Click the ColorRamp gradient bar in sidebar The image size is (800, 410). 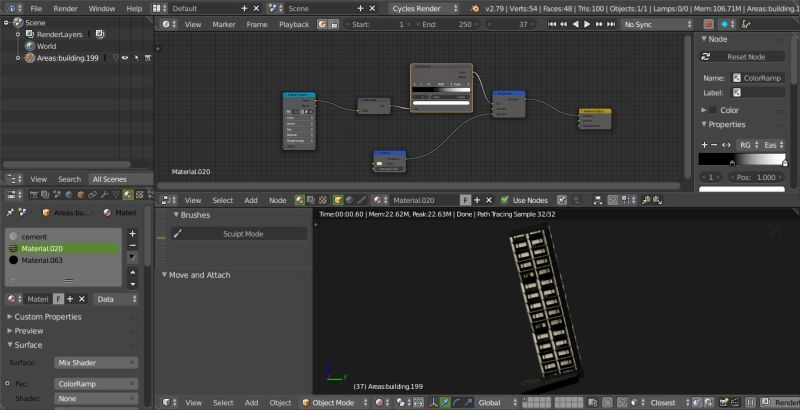click(x=742, y=160)
